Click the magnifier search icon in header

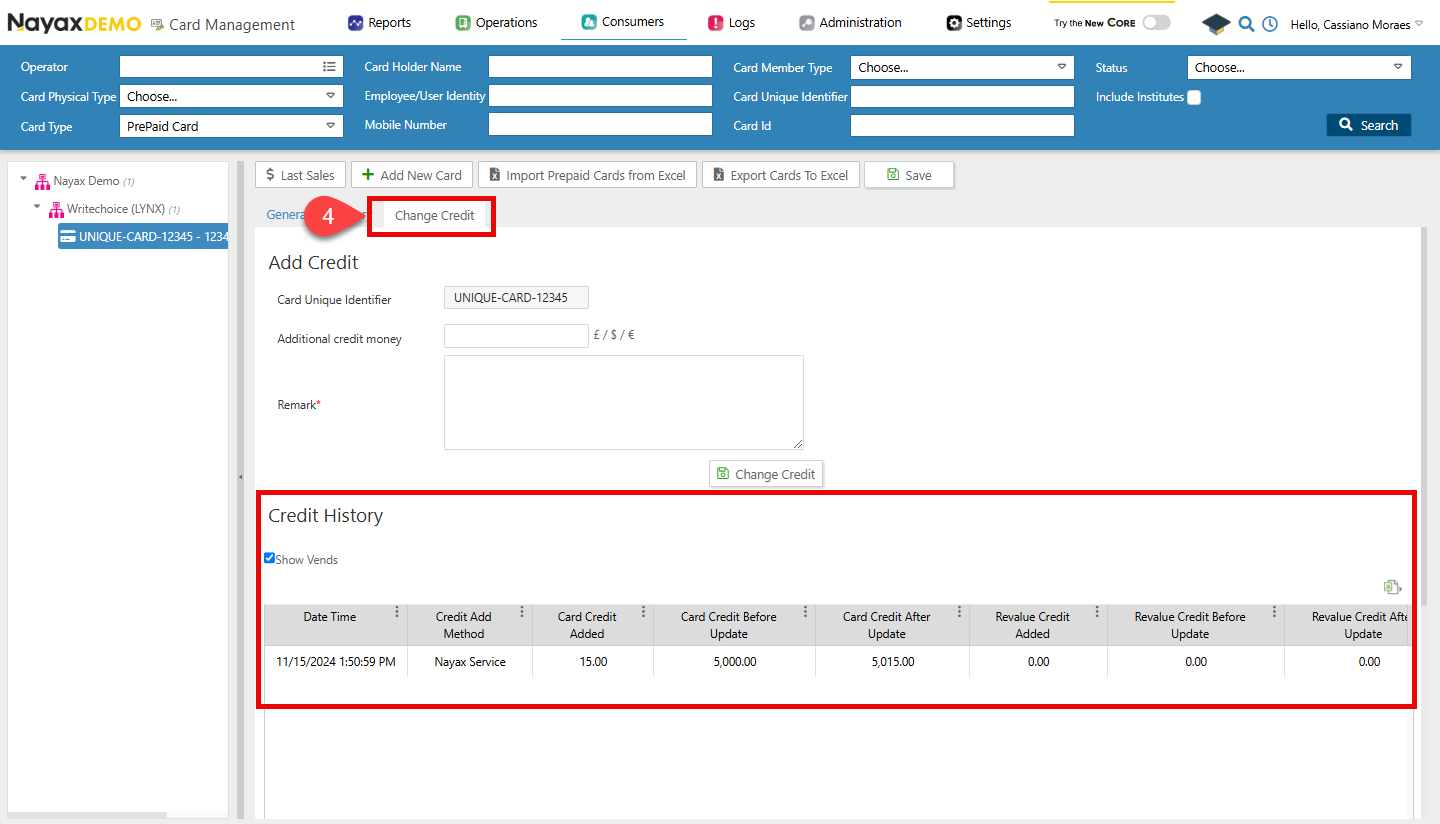(x=1246, y=24)
